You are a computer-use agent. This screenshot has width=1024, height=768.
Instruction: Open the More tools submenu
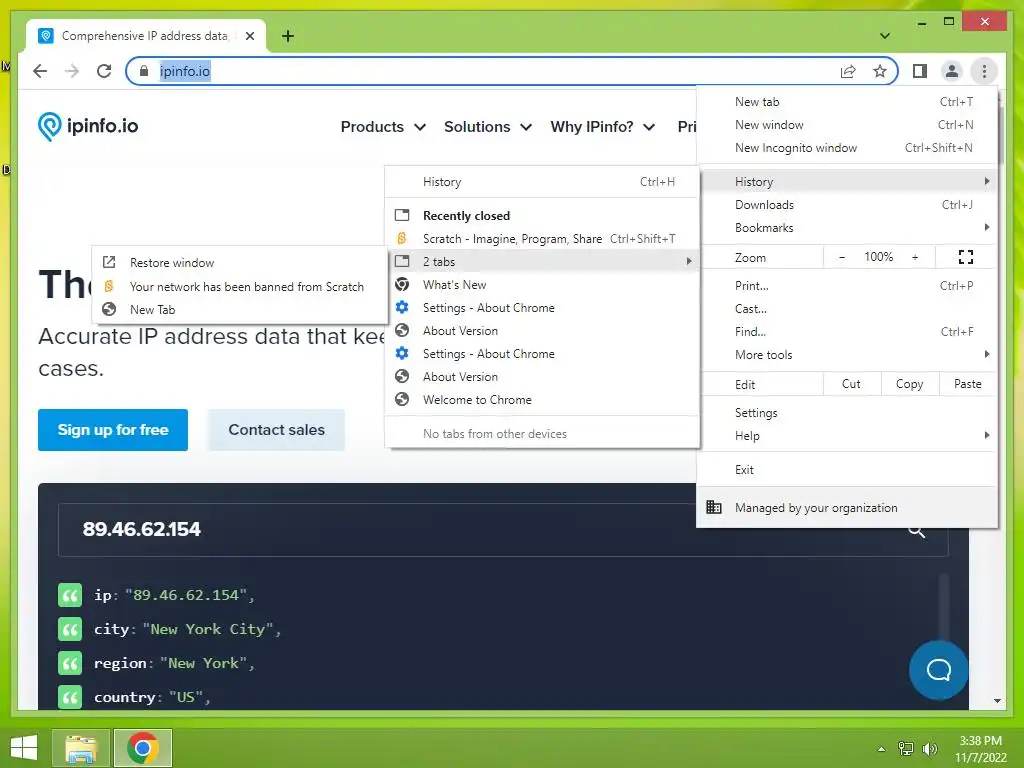pyautogui.click(x=847, y=355)
